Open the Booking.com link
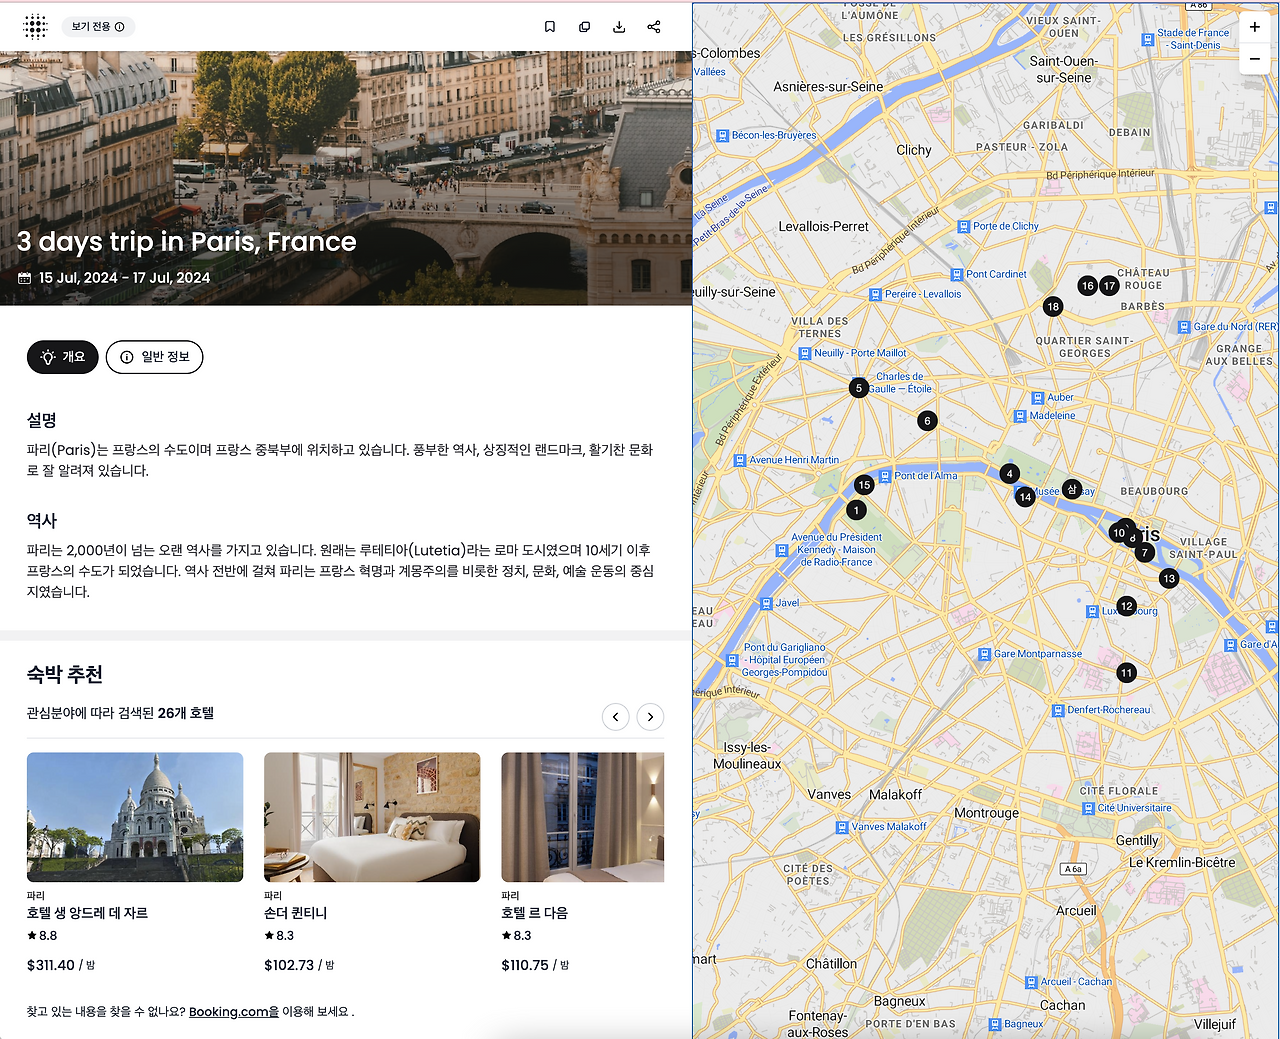The width and height of the screenshot is (1280, 1039). tap(234, 1012)
